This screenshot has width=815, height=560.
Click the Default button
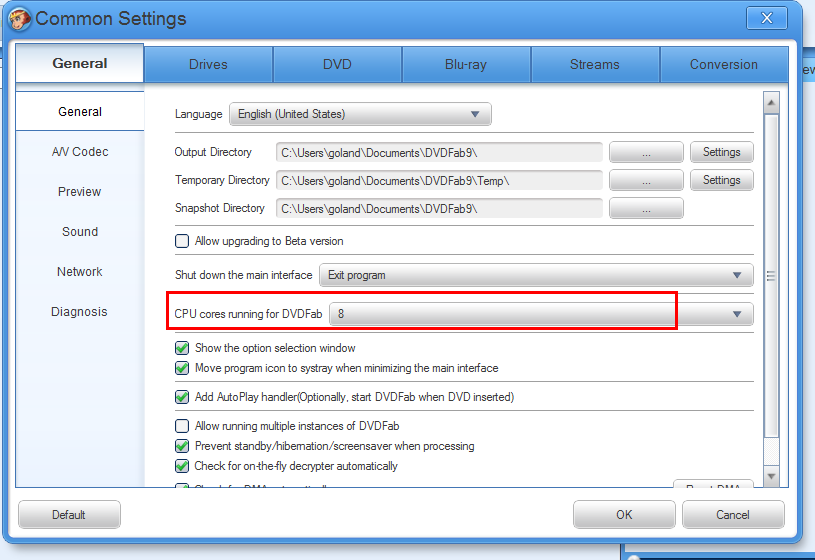(69, 515)
